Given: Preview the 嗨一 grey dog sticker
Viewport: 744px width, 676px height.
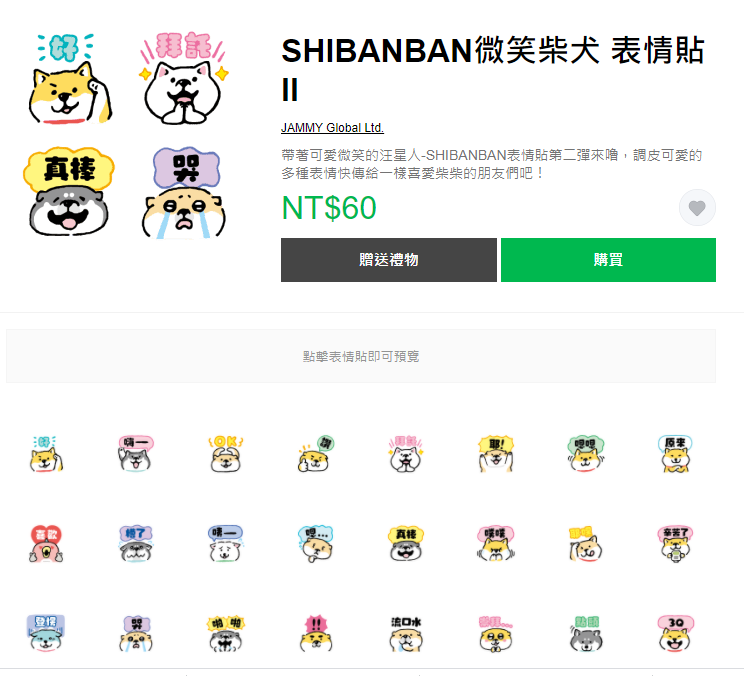Looking at the screenshot, I should coord(136,454).
